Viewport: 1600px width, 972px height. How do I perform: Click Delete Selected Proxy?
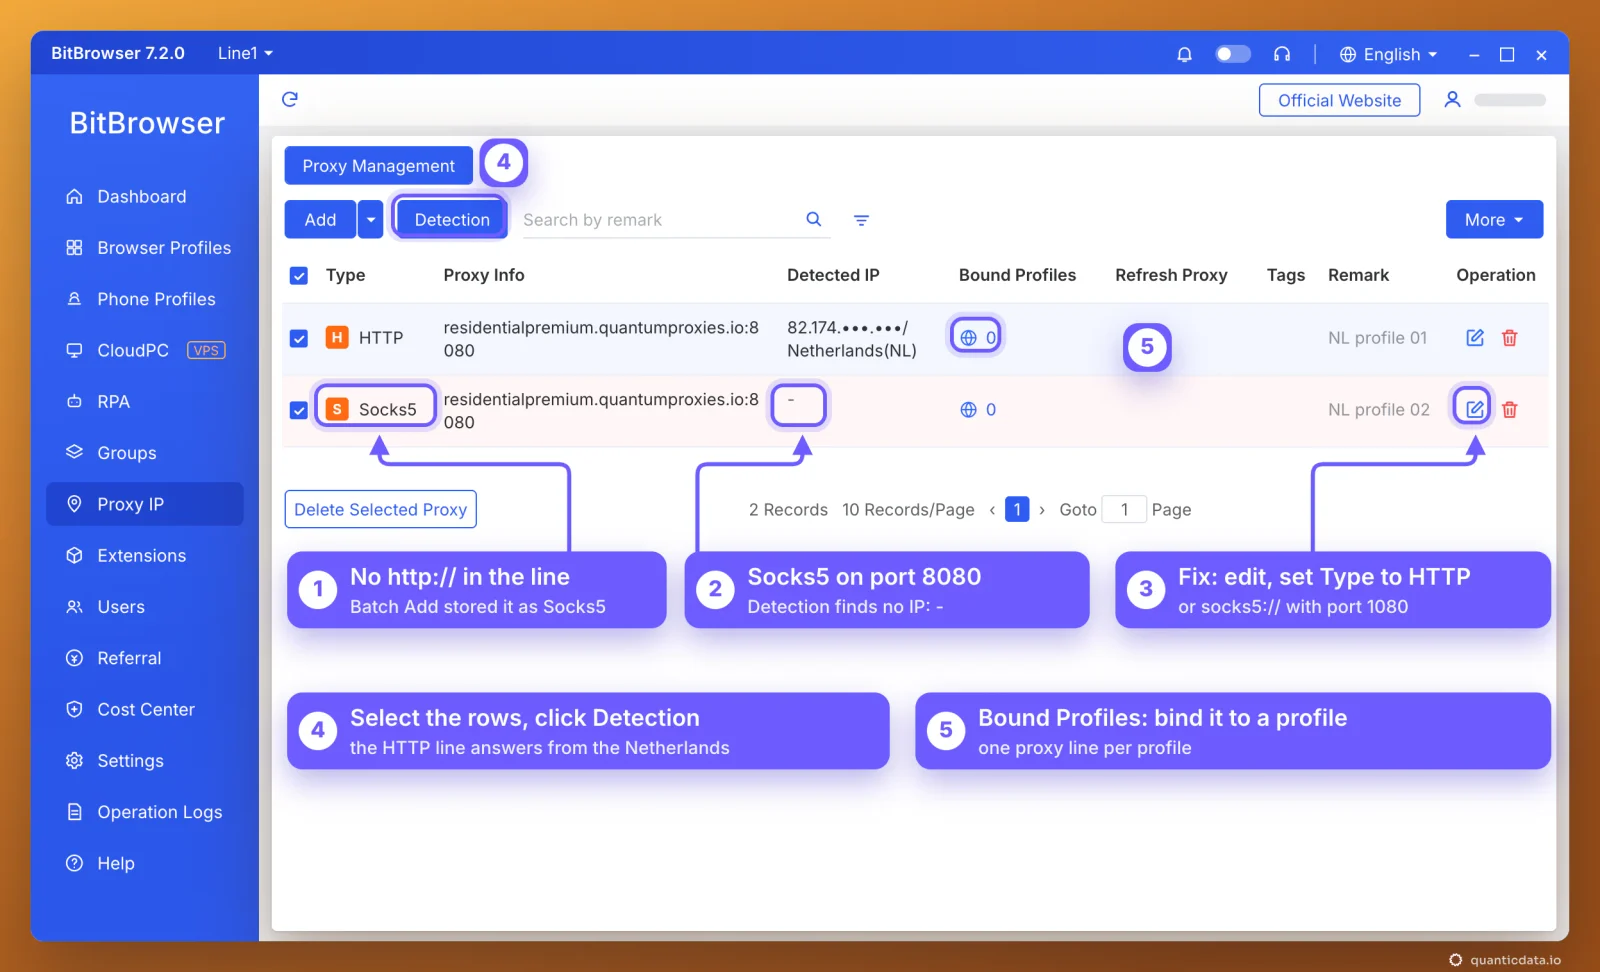click(x=381, y=509)
